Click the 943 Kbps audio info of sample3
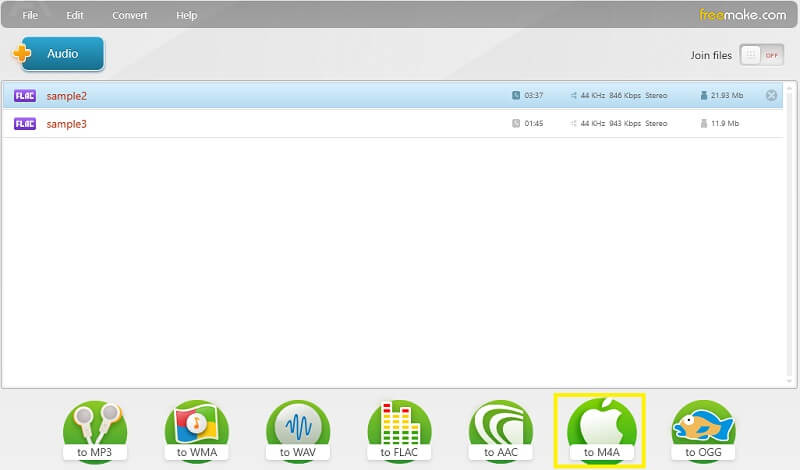Screen dimensions: 800x470 [624, 123]
